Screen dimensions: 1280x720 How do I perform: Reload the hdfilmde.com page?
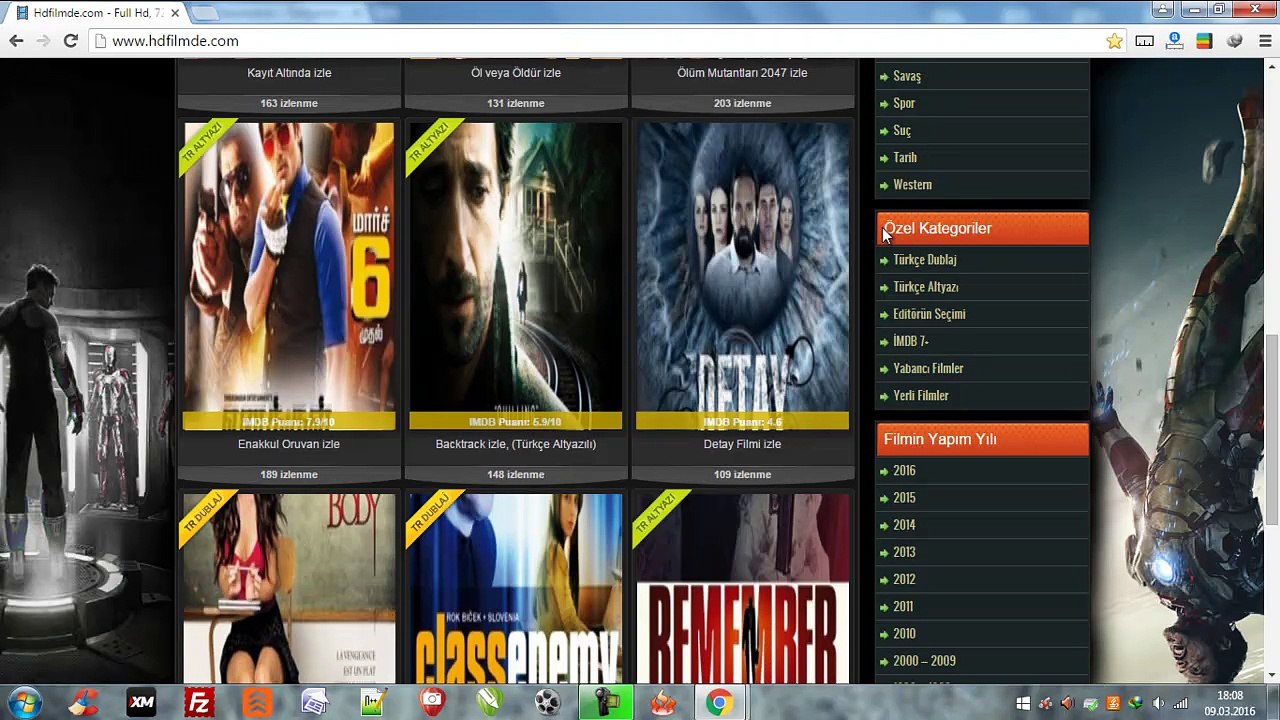(70, 41)
